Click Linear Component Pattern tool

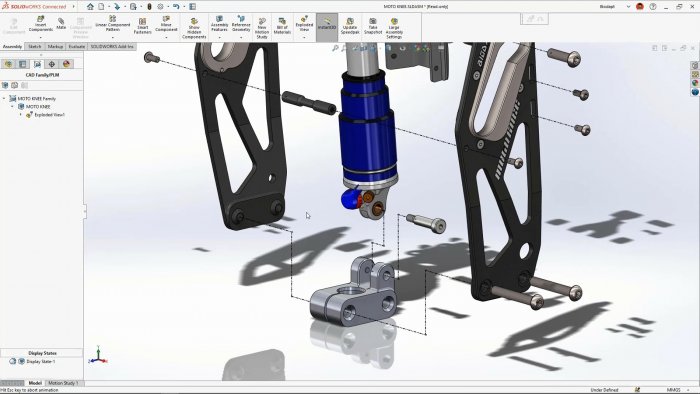click(x=112, y=24)
